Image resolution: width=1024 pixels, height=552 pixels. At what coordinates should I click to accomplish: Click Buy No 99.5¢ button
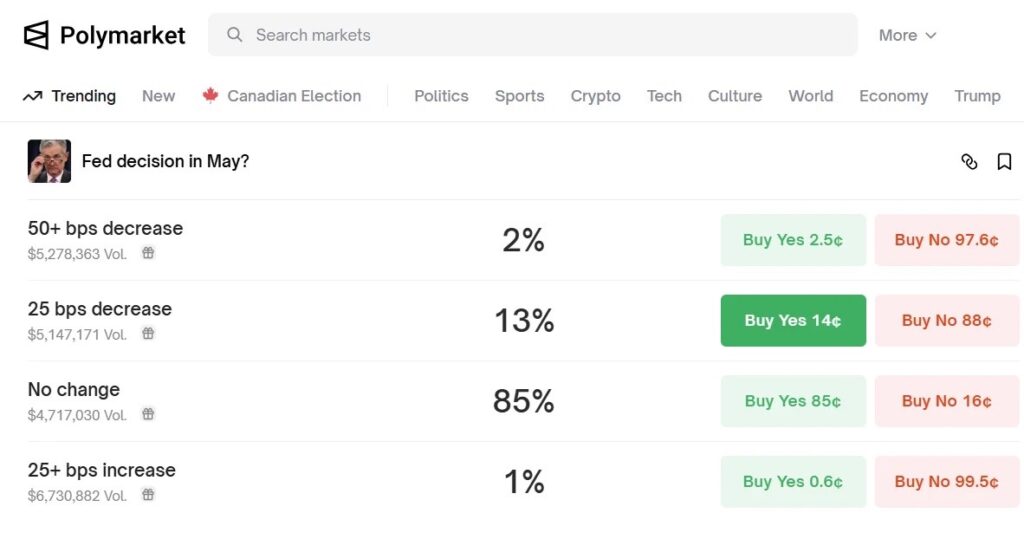pyautogui.click(x=946, y=482)
